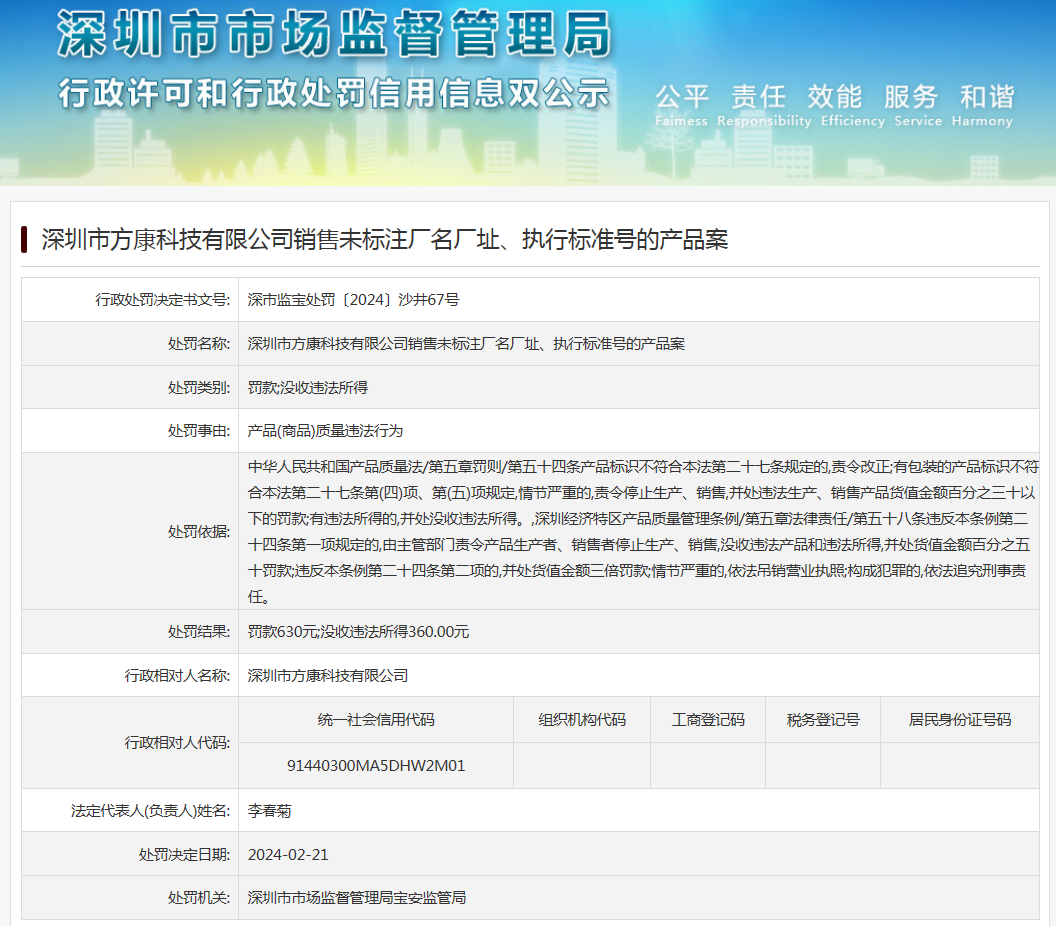Click the 处罚结果 label
1056x926 pixels.
point(199,632)
